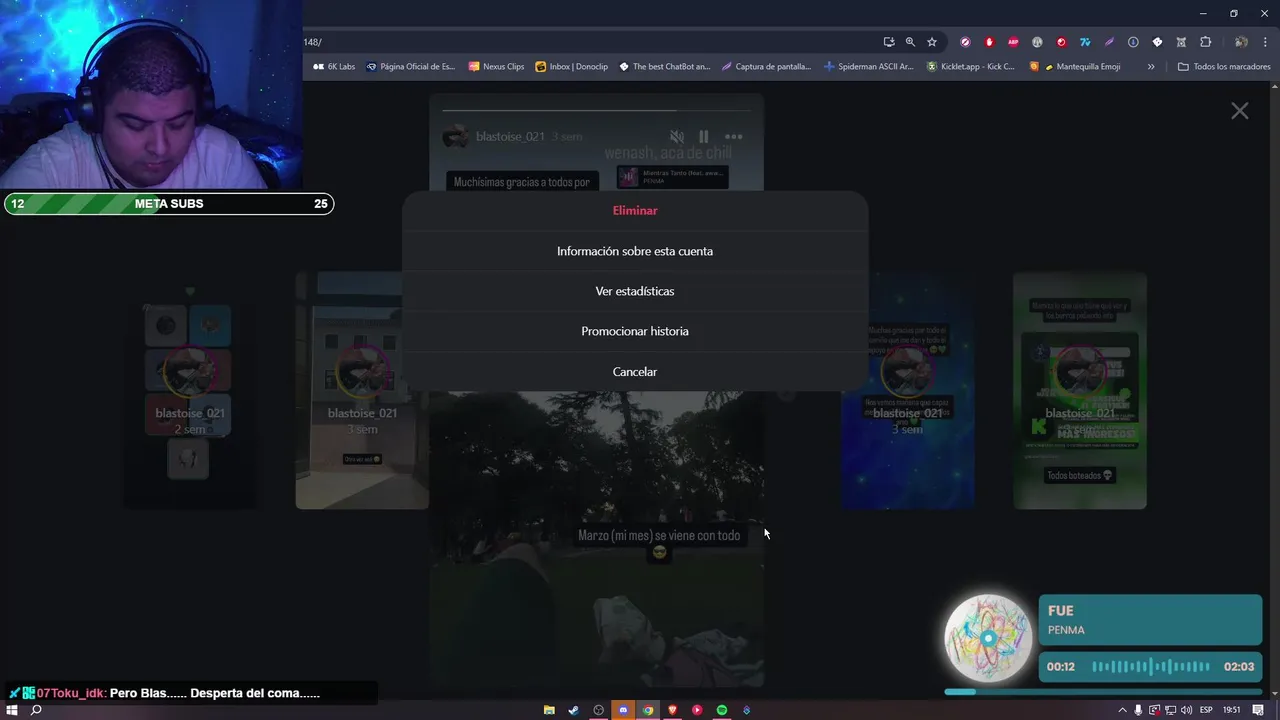Open Inbox | Donoclip bookmark

pos(572,67)
